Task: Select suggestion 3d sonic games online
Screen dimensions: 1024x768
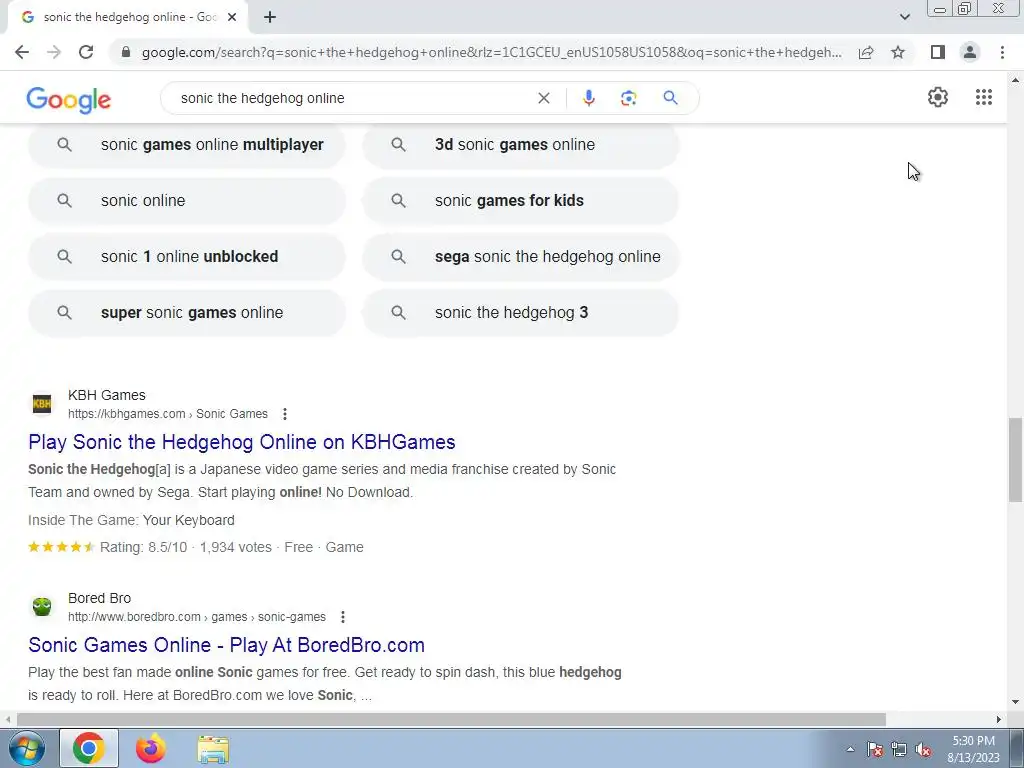Action: (x=520, y=145)
